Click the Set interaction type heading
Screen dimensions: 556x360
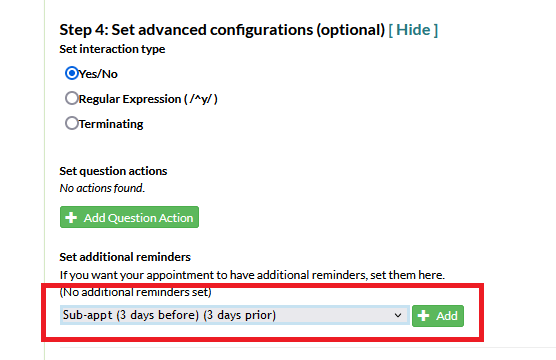click(x=112, y=49)
